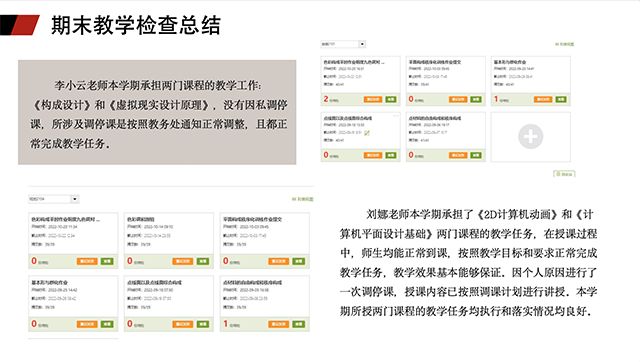
Task: Click green button on card started 2022-09-24 19:17
Action: (x=476, y=155)
